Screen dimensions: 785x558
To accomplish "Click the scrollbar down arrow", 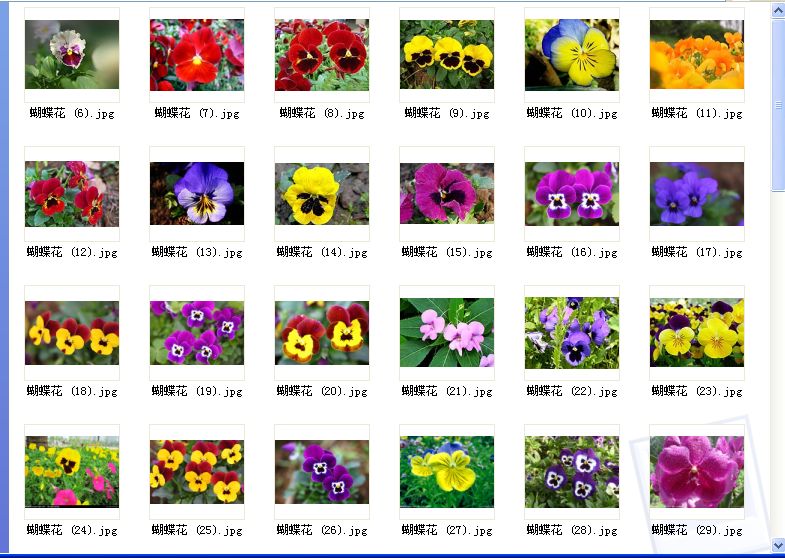I will (778, 545).
